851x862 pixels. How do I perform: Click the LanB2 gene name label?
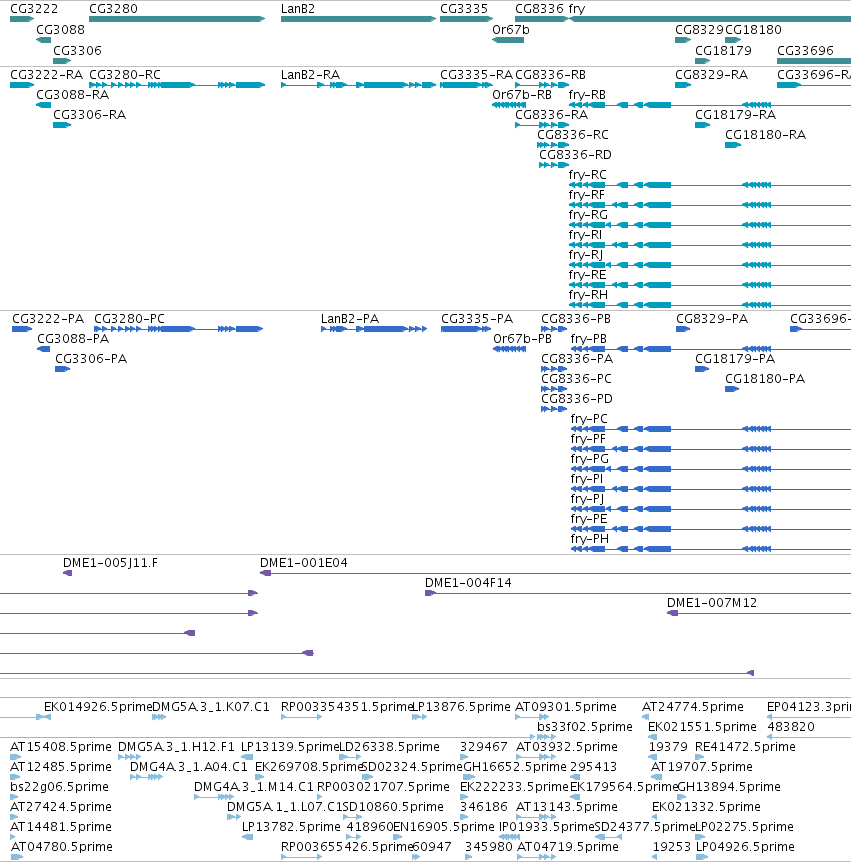click(297, 9)
